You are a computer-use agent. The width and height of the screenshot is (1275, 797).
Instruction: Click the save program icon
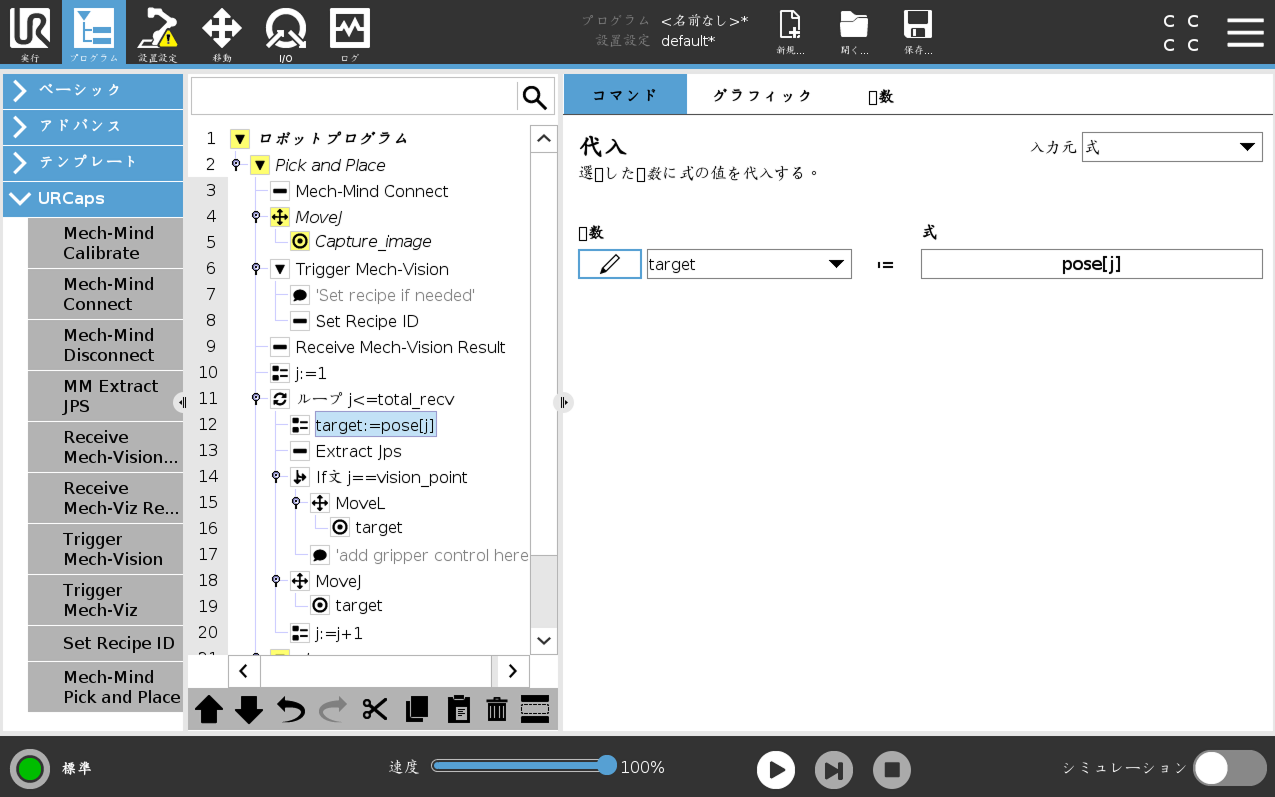click(917, 33)
